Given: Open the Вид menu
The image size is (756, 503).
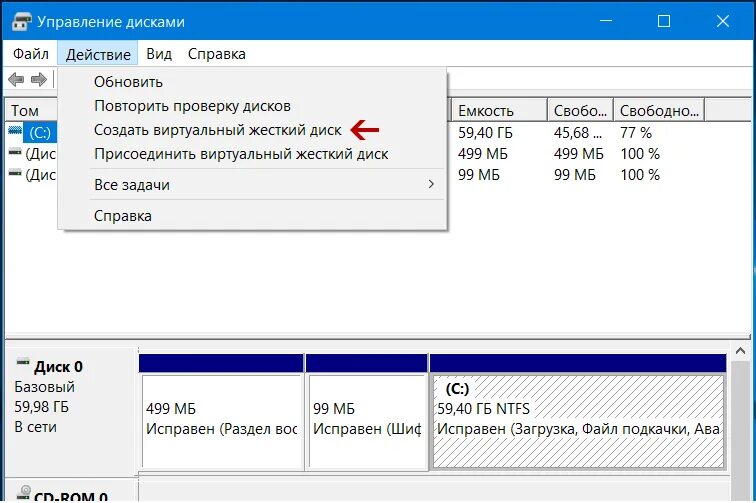Looking at the screenshot, I should [x=159, y=54].
